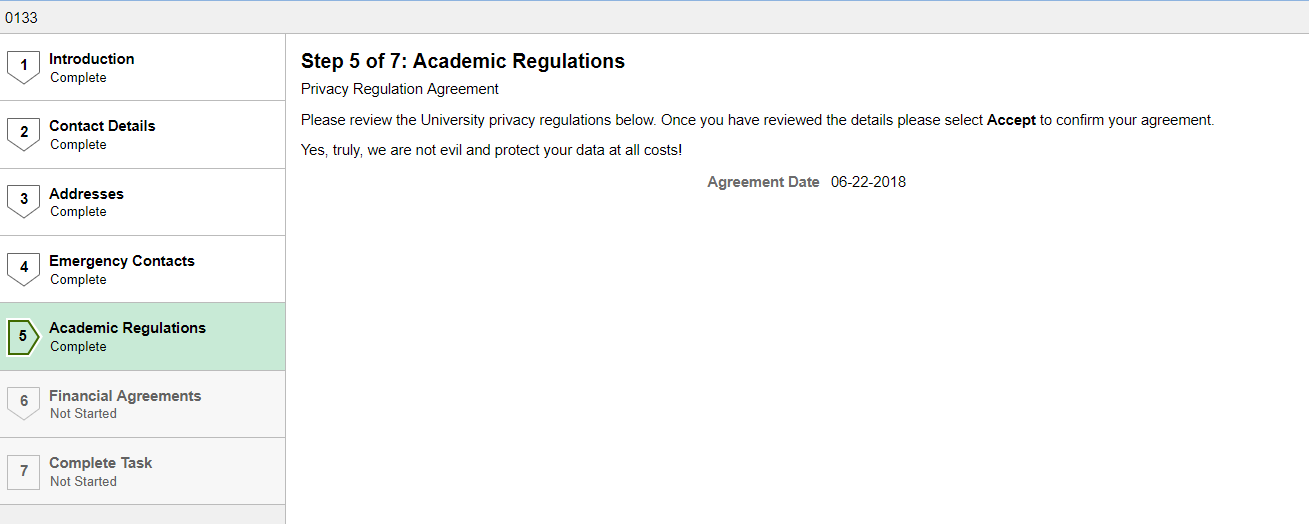Click the step 3 number badge icon
The image size is (1309, 524).
[23, 201]
